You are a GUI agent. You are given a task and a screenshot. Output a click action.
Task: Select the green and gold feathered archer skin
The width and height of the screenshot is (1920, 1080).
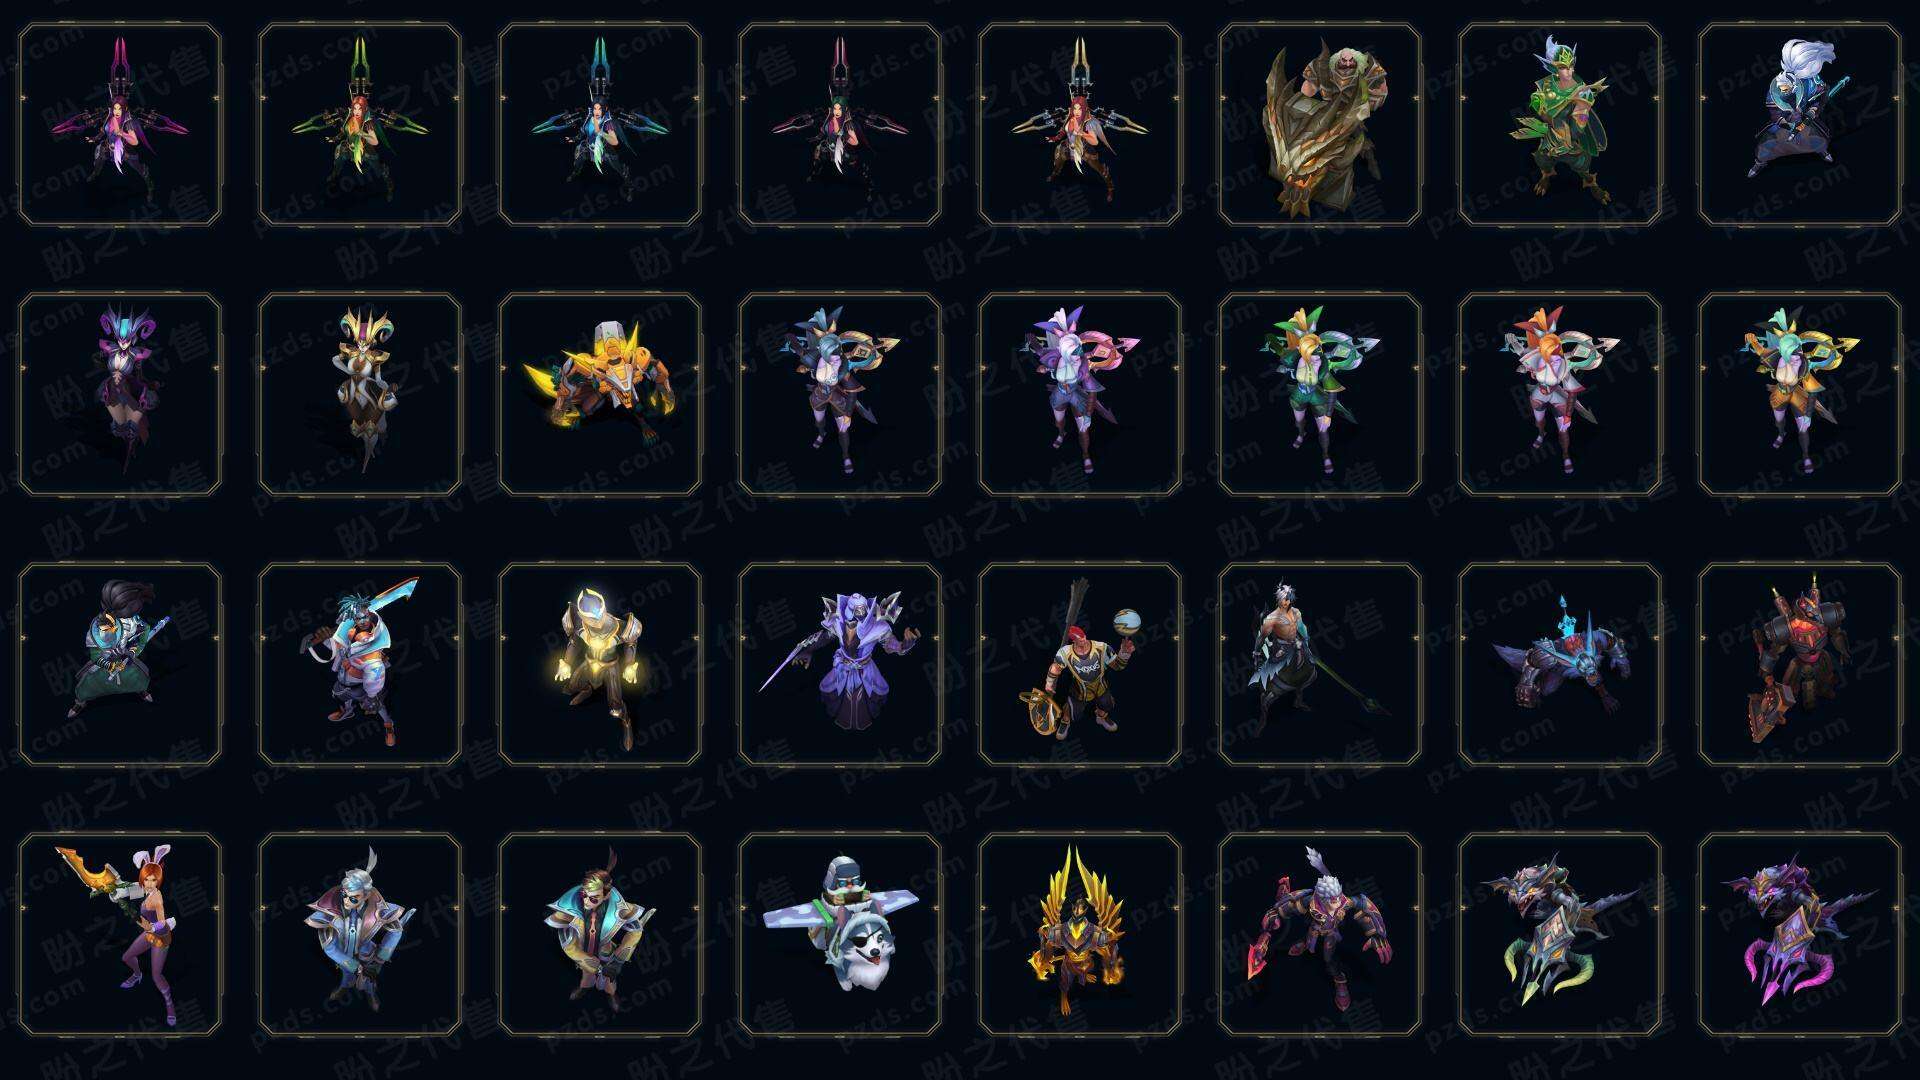[1560, 125]
